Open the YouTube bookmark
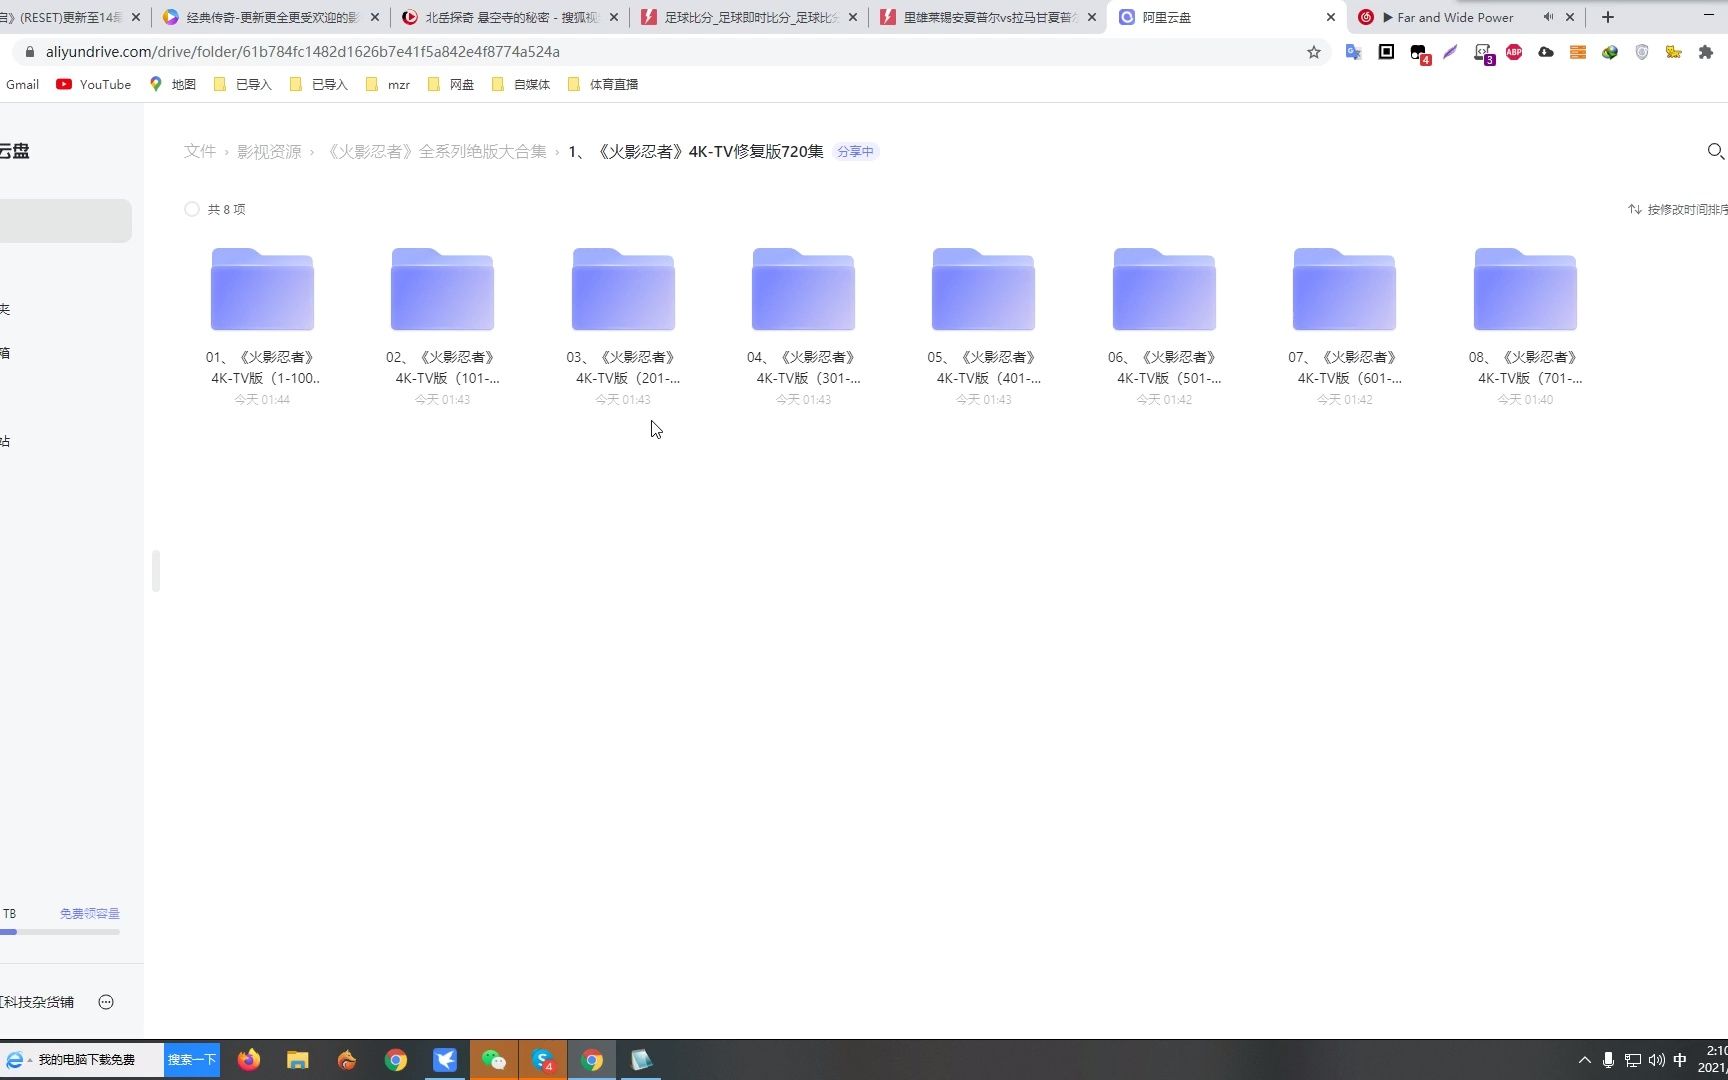 (94, 84)
